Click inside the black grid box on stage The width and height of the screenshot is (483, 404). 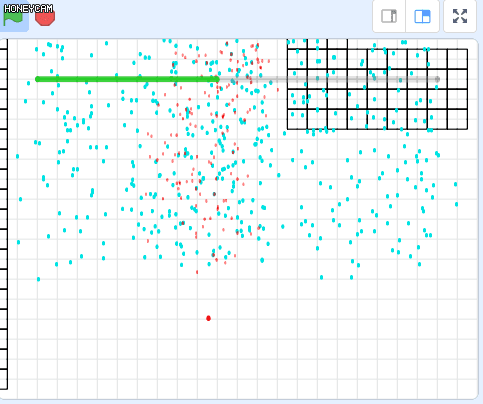377,89
